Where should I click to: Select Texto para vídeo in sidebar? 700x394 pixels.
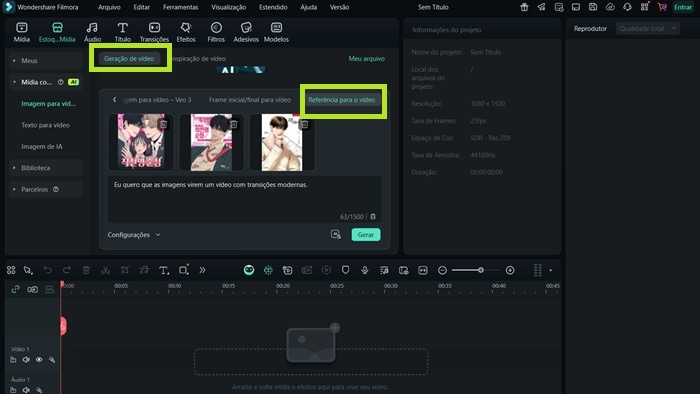tap(45, 125)
